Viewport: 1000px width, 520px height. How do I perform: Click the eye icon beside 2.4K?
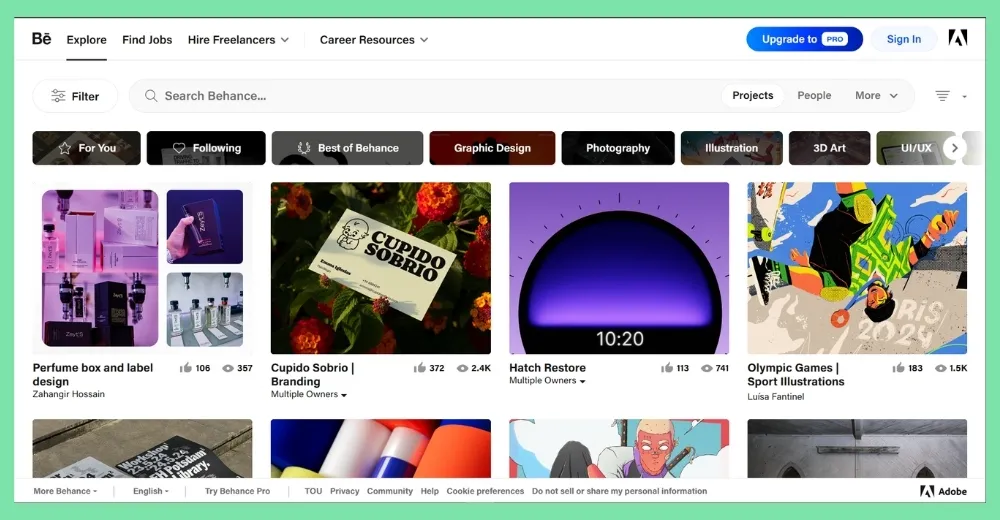(x=462, y=368)
